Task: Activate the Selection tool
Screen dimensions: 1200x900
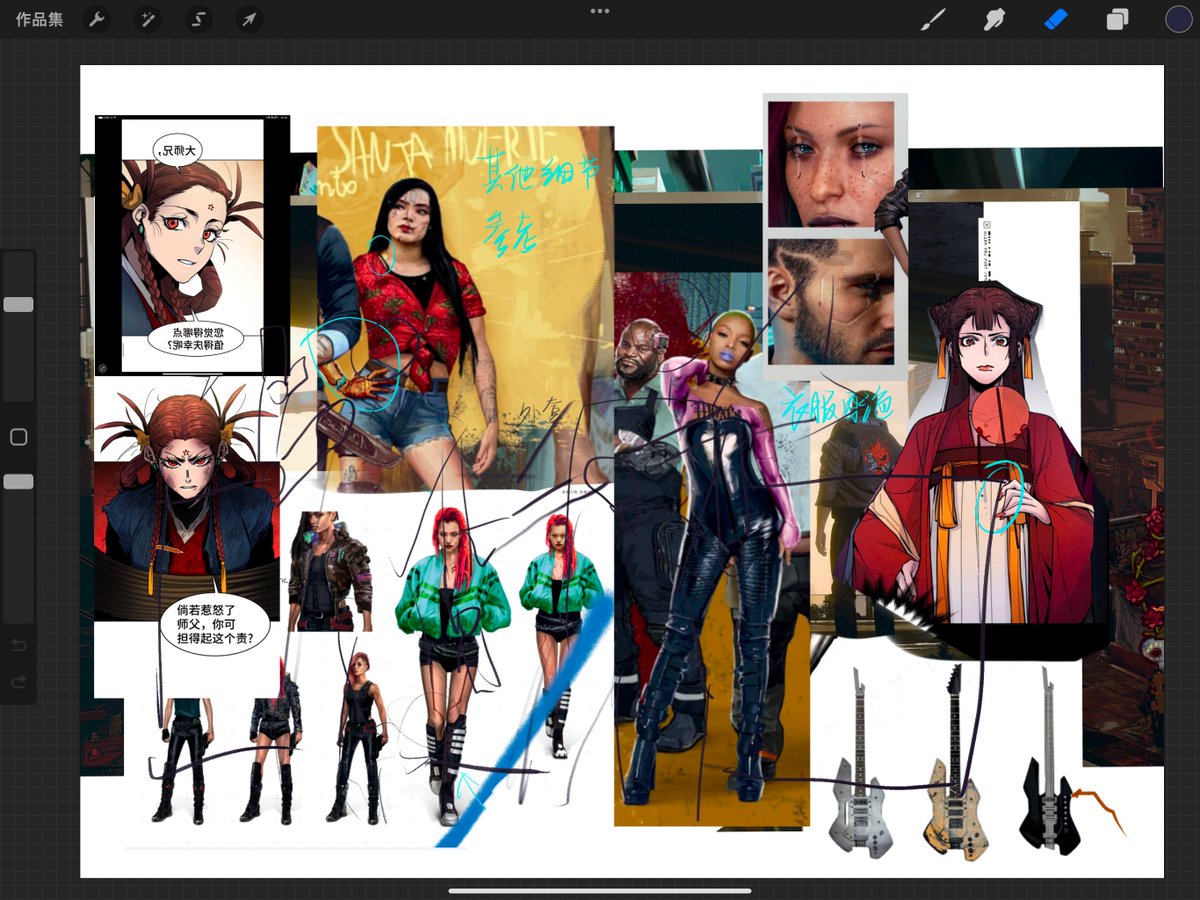Action: [199, 19]
